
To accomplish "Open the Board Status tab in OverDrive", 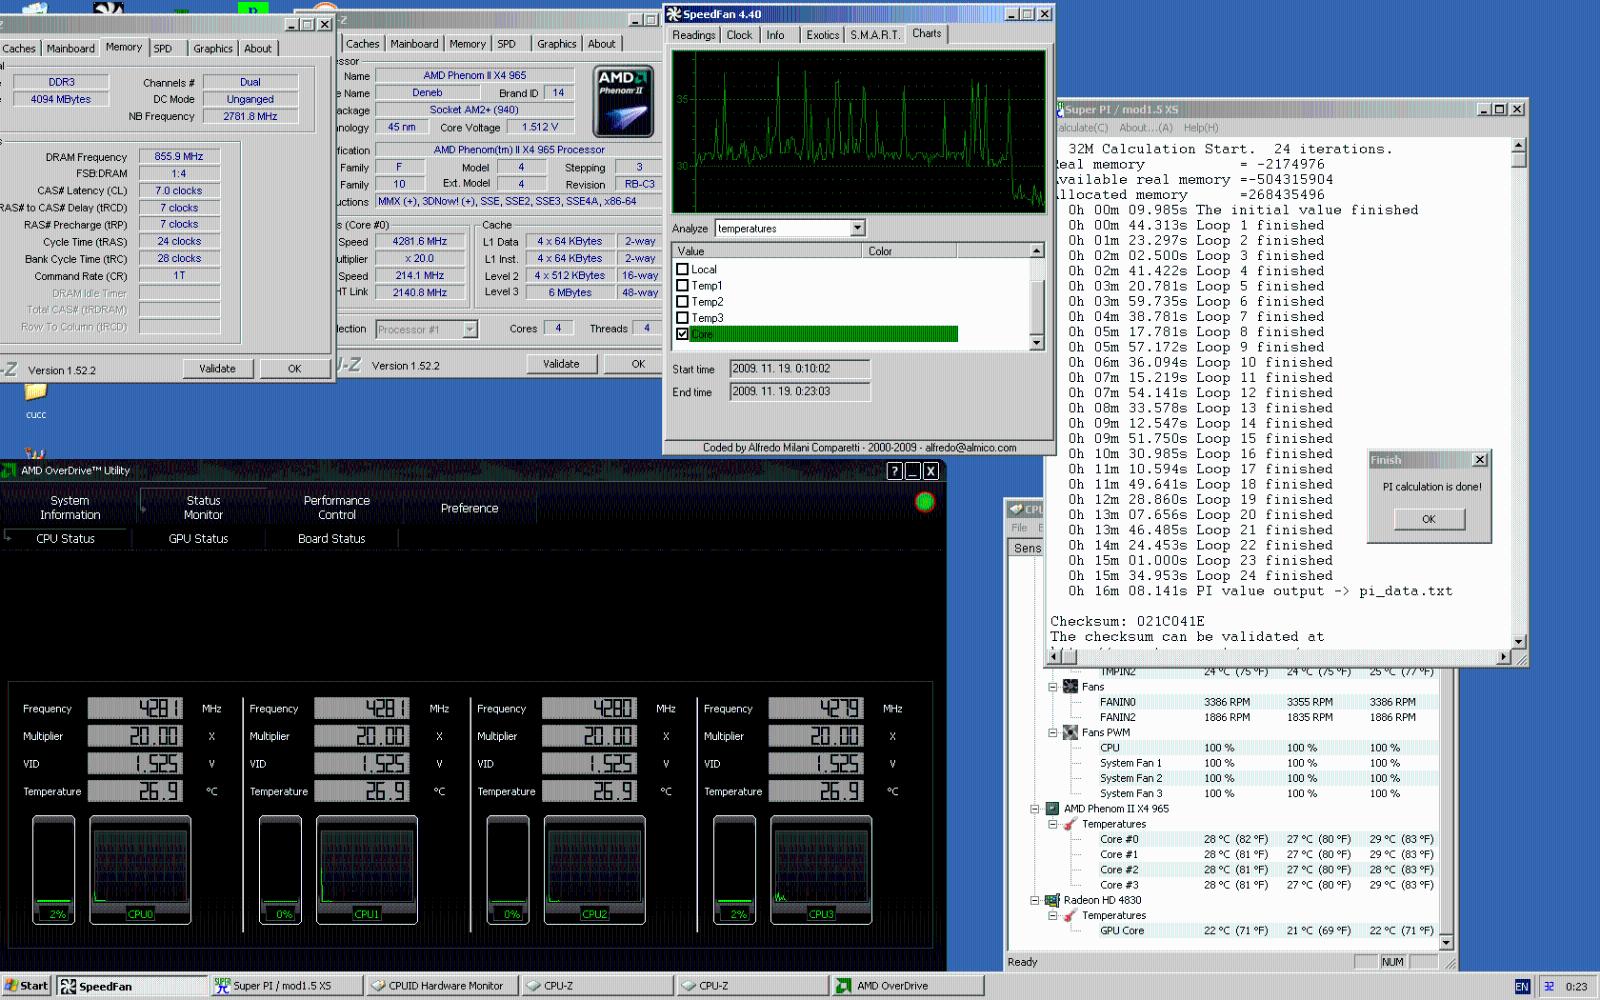I will 331,538.
